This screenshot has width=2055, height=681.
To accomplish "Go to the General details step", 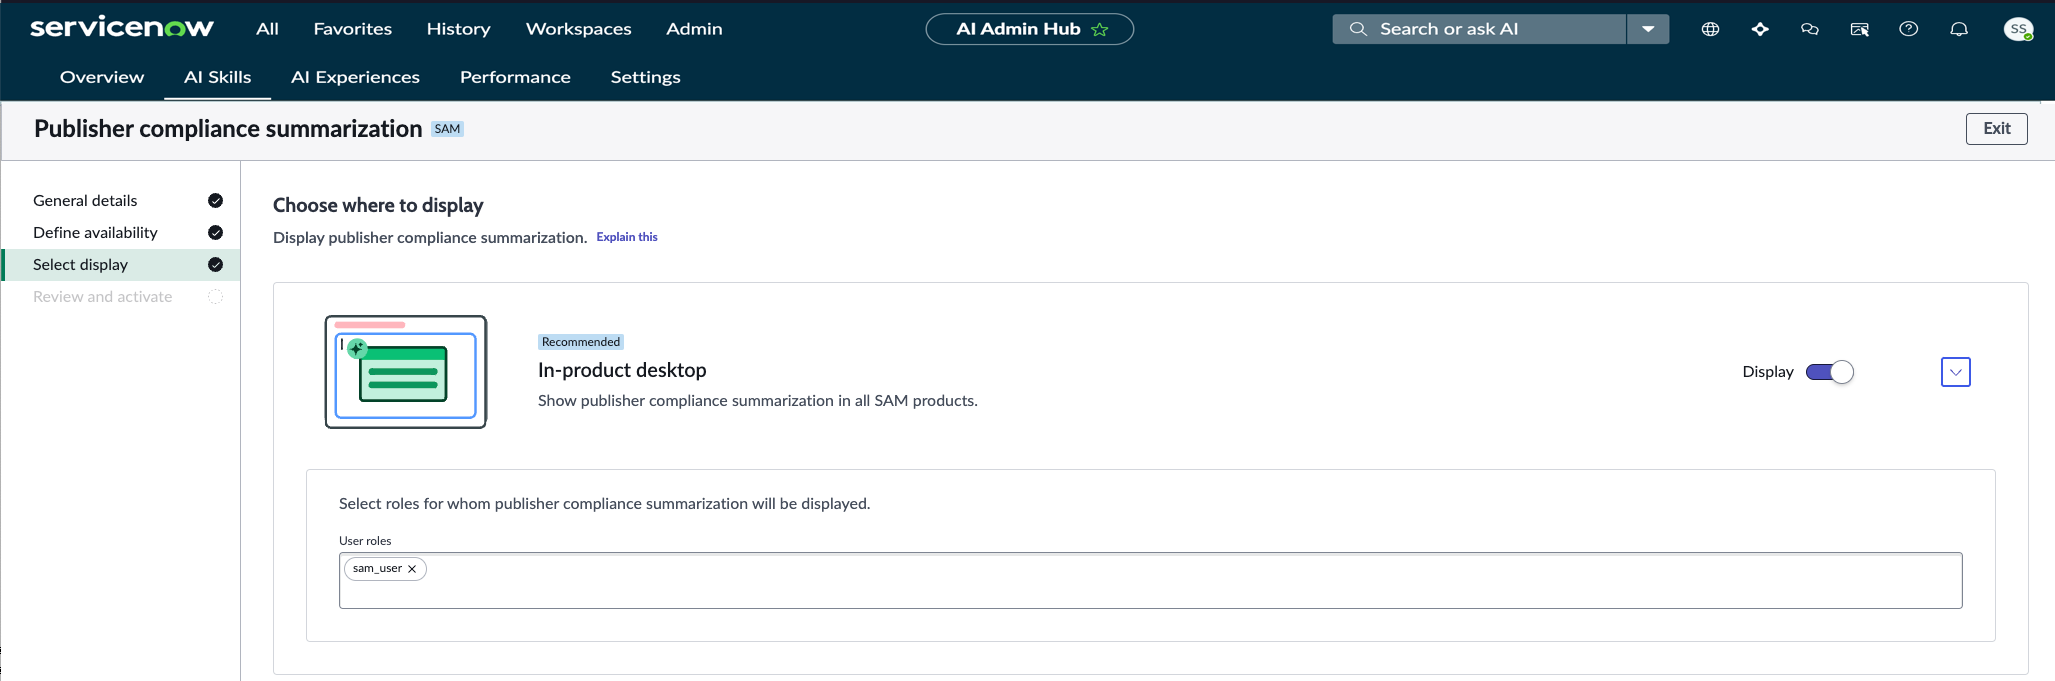I will (85, 200).
